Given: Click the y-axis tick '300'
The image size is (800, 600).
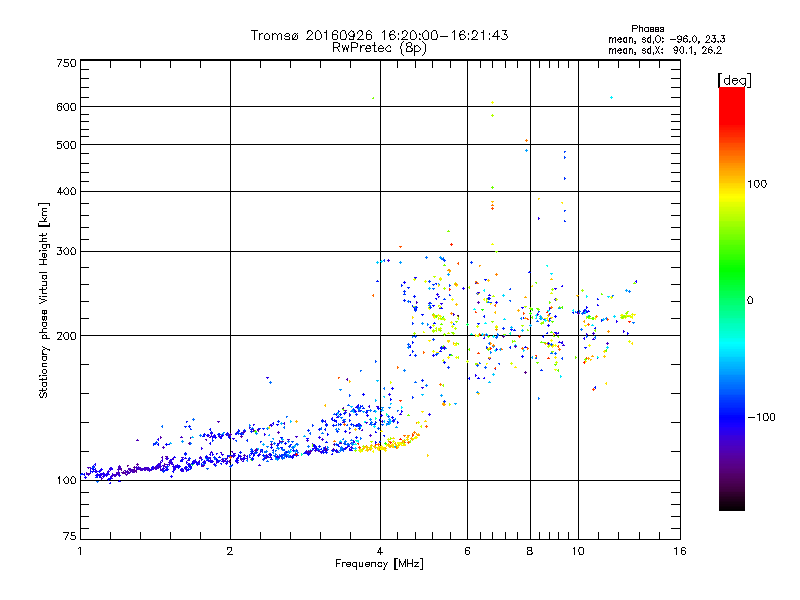Looking at the screenshot, I should 66,251.
